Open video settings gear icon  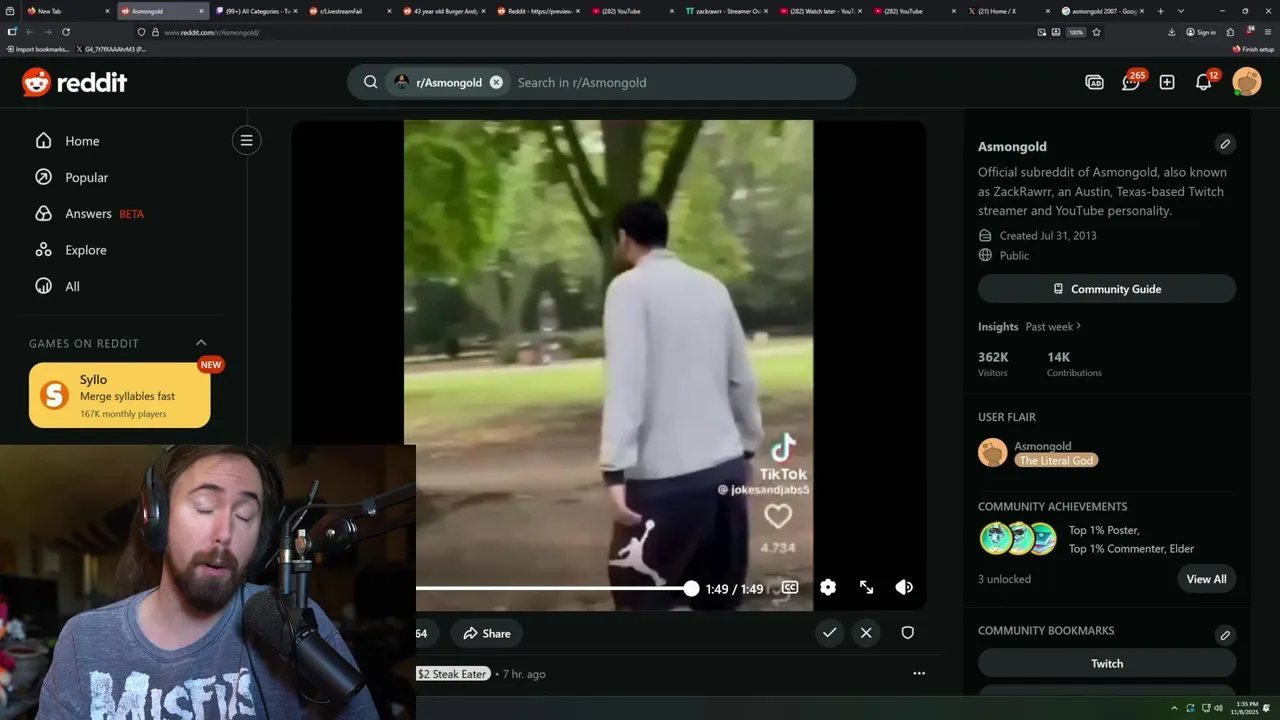point(828,588)
